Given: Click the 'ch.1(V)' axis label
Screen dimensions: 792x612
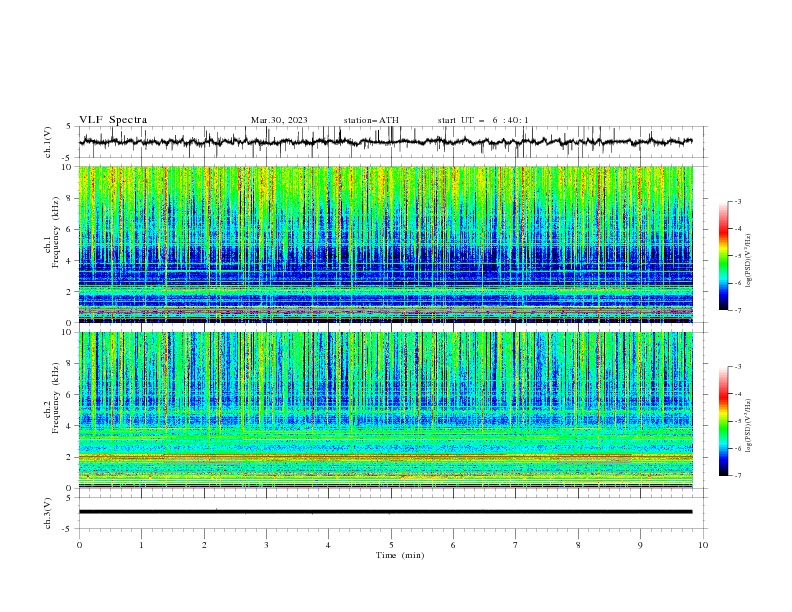Looking at the screenshot, I should pyautogui.click(x=48, y=142).
